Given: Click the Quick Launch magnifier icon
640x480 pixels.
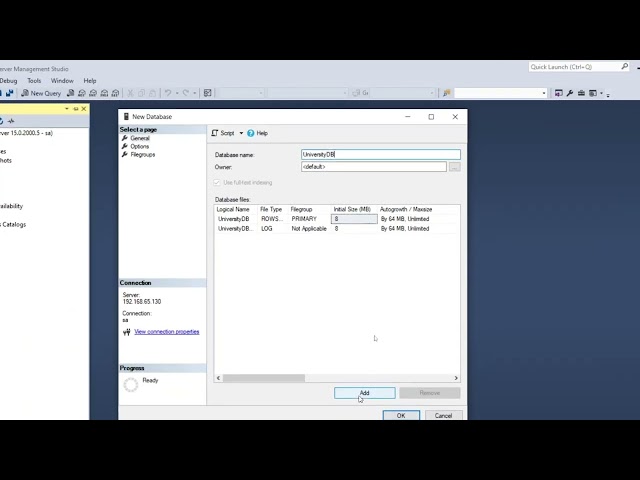Looking at the screenshot, I should coord(624,66).
